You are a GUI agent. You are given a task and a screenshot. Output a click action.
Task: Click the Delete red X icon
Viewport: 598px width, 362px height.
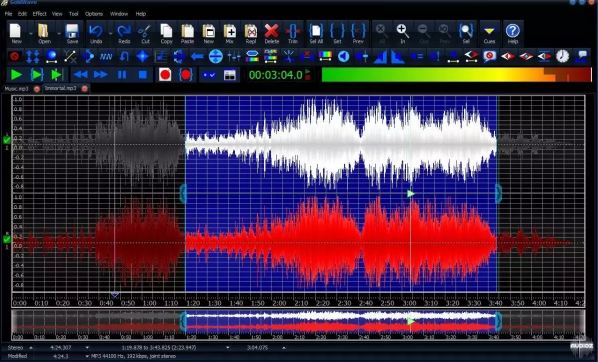pos(272,34)
